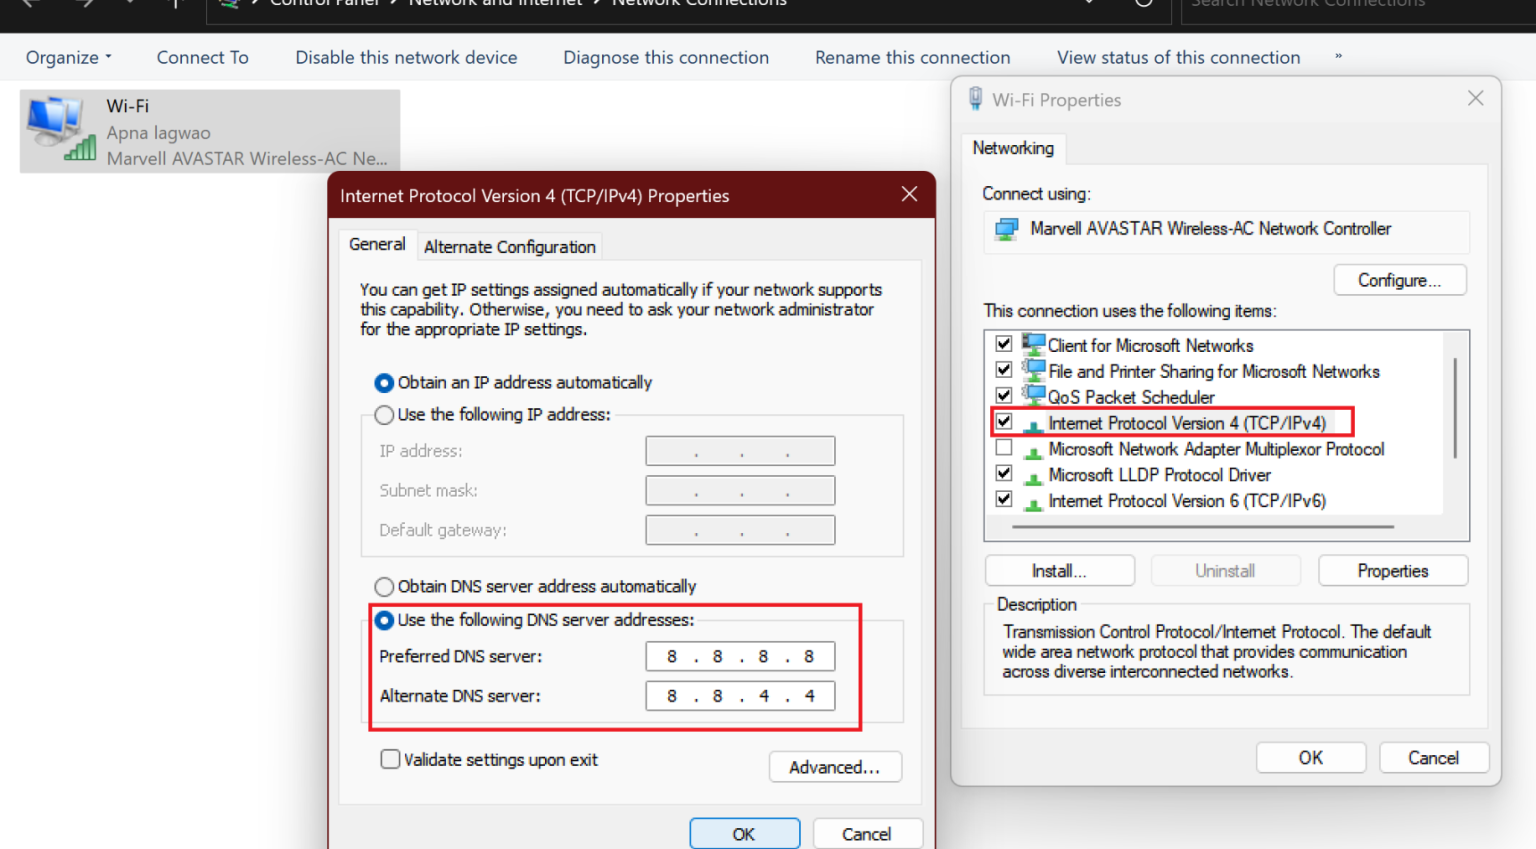
Task: Click the Client for Microsoft Networks icon
Action: [x=1033, y=345]
